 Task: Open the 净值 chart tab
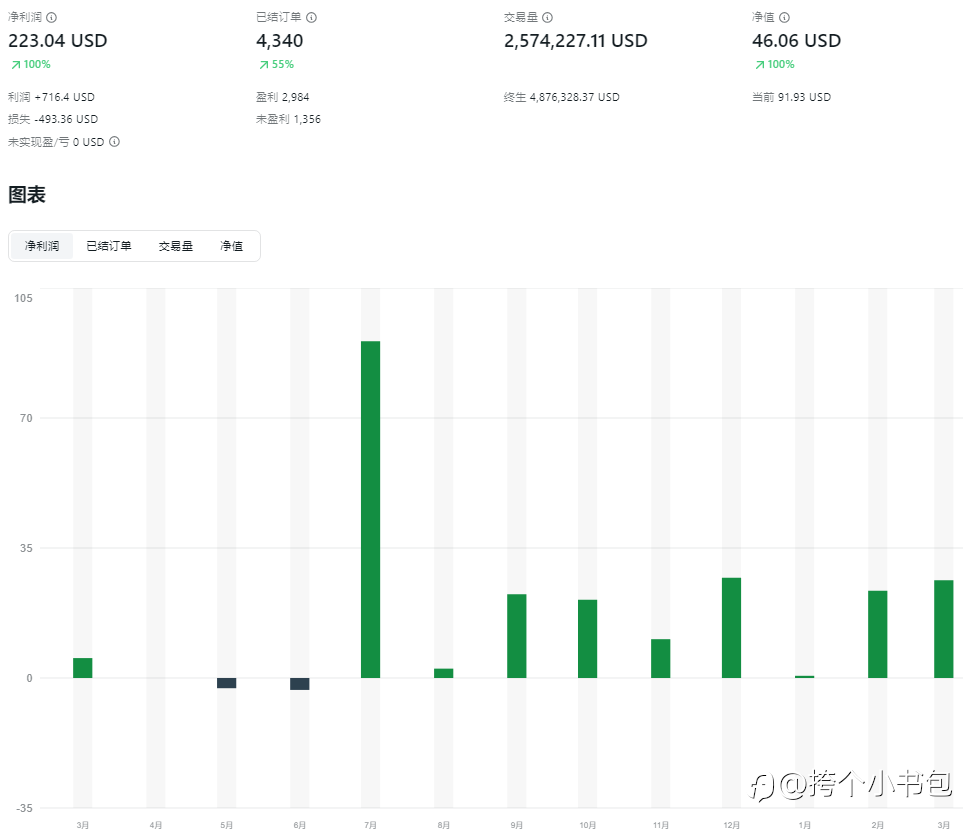point(231,246)
